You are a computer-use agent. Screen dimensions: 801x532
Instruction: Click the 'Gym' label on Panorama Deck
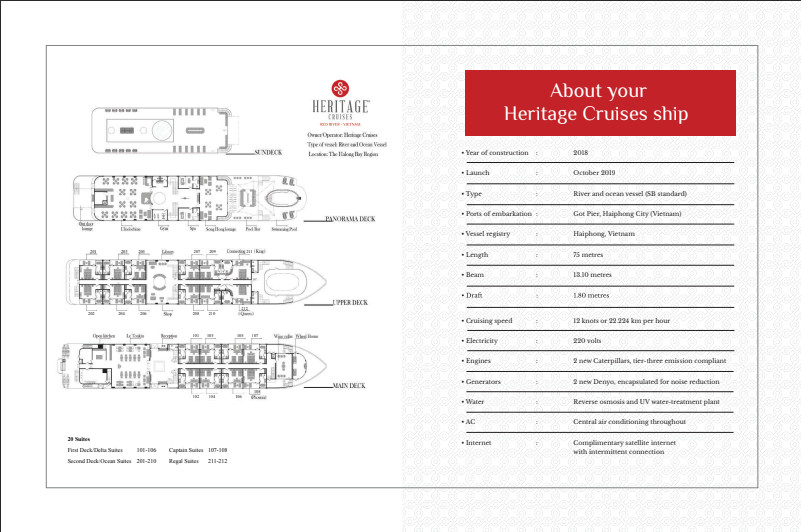pyautogui.click(x=164, y=229)
